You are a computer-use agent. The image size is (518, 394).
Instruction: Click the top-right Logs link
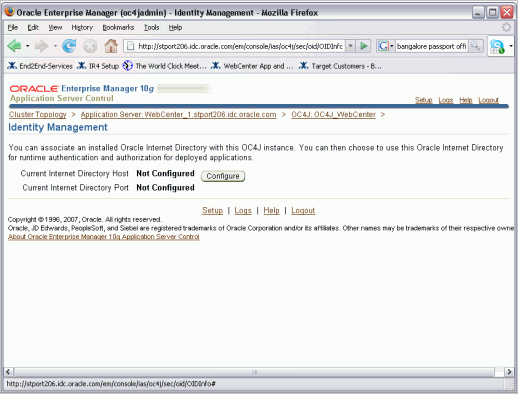pyautogui.click(x=445, y=100)
